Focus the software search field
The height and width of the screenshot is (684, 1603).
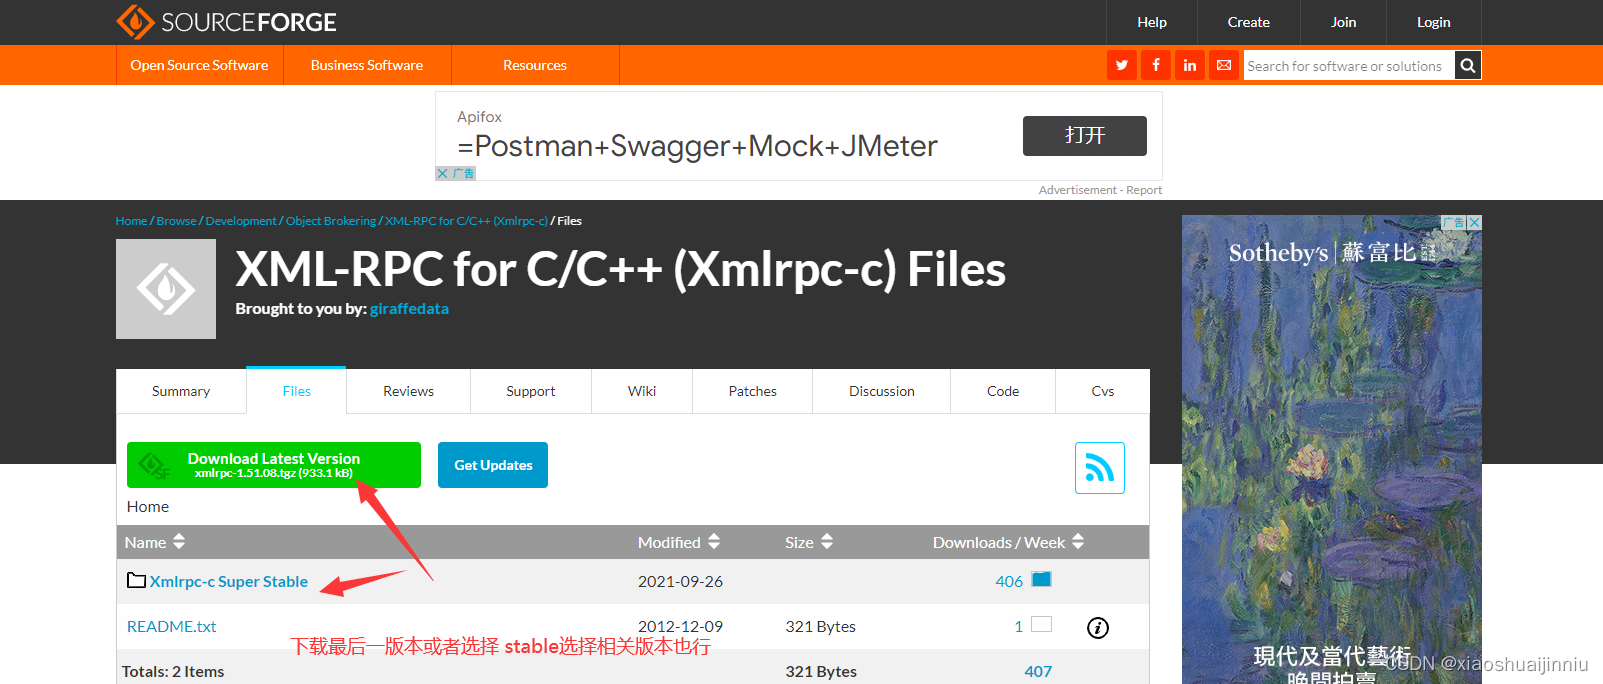[1348, 65]
